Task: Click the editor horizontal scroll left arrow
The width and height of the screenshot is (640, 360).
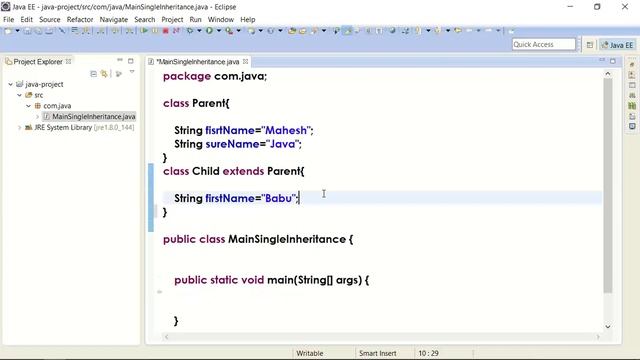Action: click(x=166, y=337)
